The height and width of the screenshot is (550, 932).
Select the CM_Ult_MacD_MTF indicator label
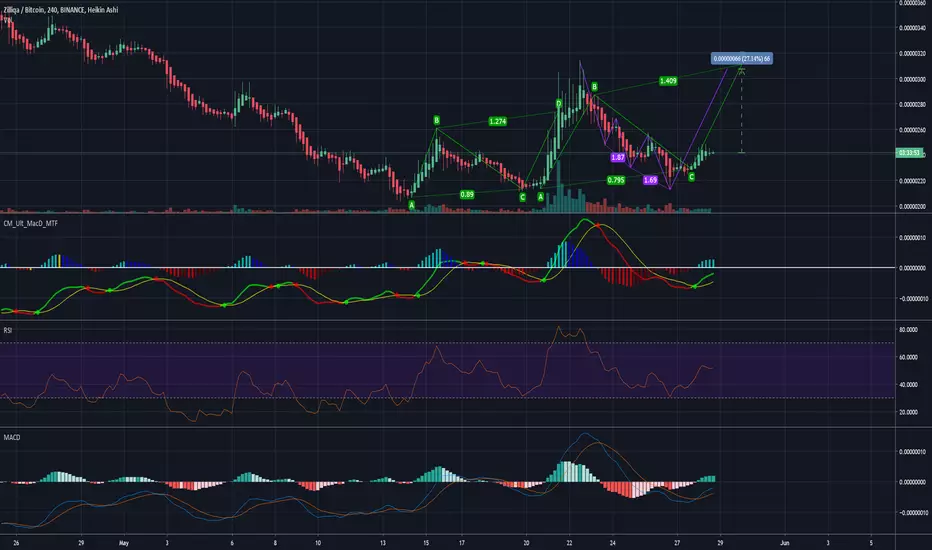pyautogui.click(x=30, y=223)
